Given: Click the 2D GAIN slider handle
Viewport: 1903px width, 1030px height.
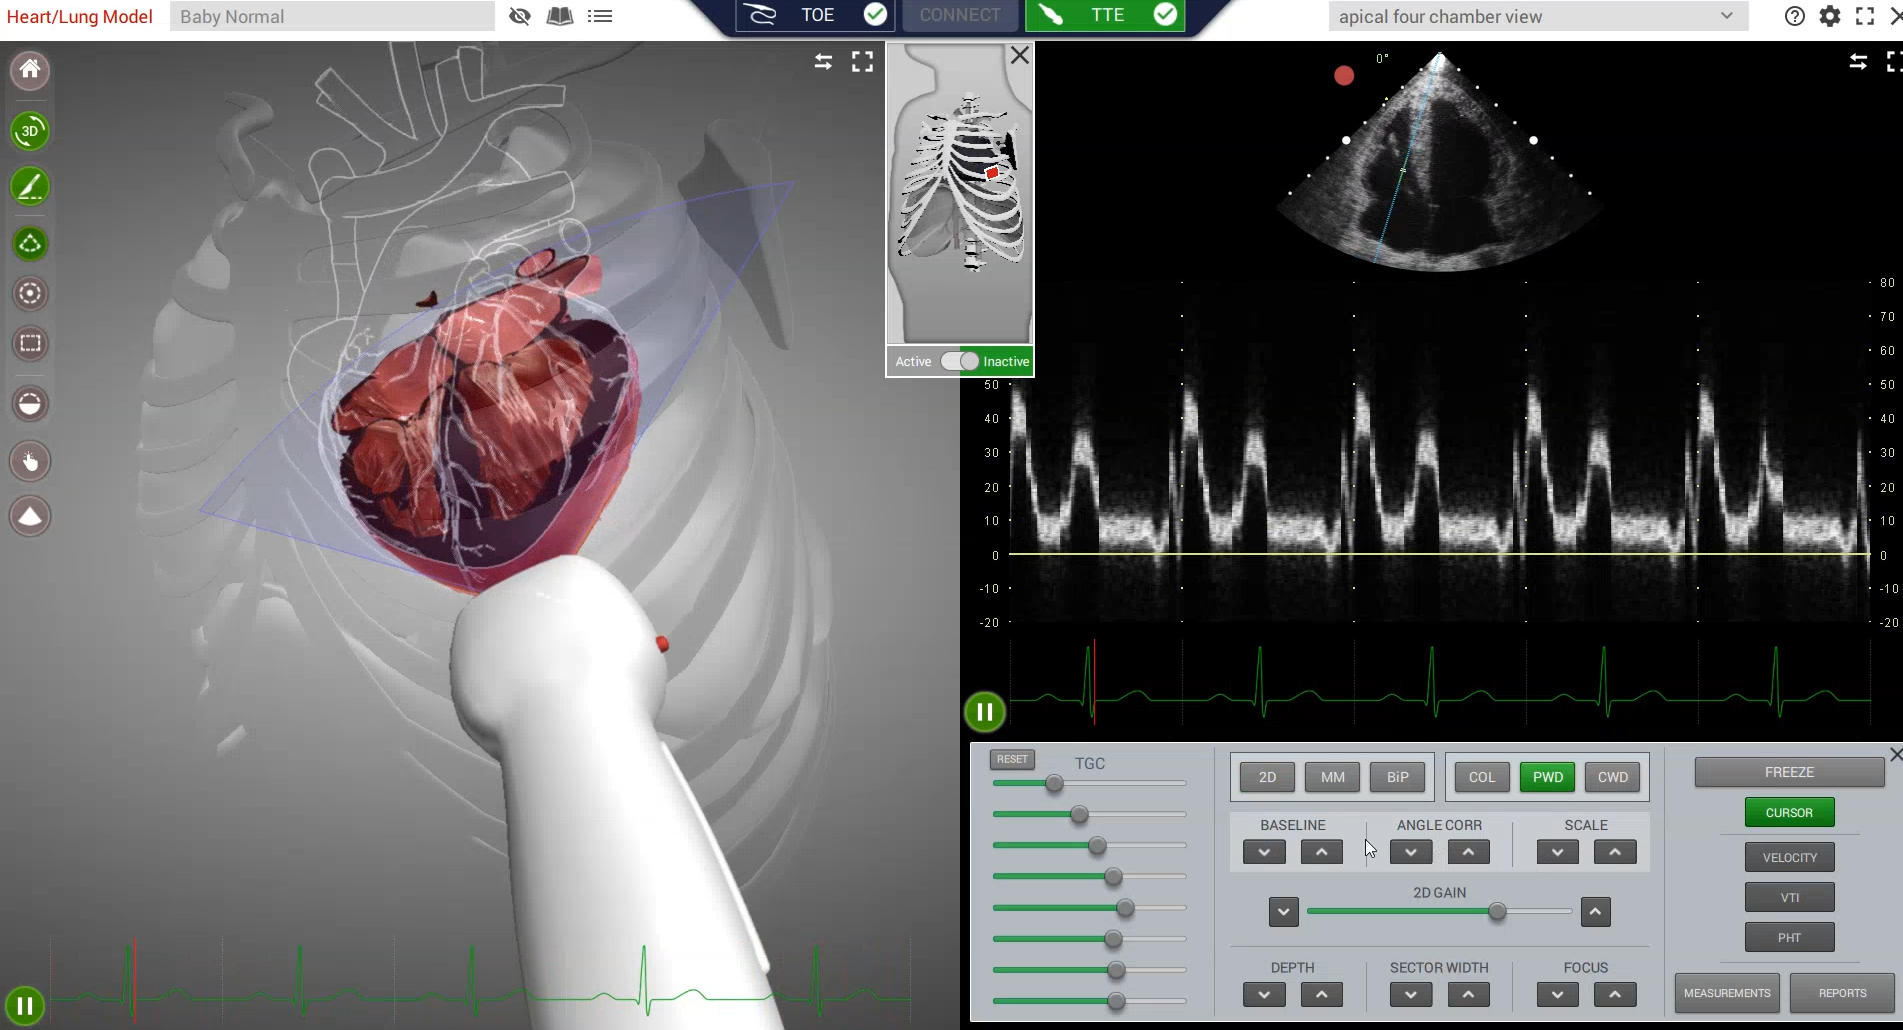Looking at the screenshot, I should point(1497,911).
